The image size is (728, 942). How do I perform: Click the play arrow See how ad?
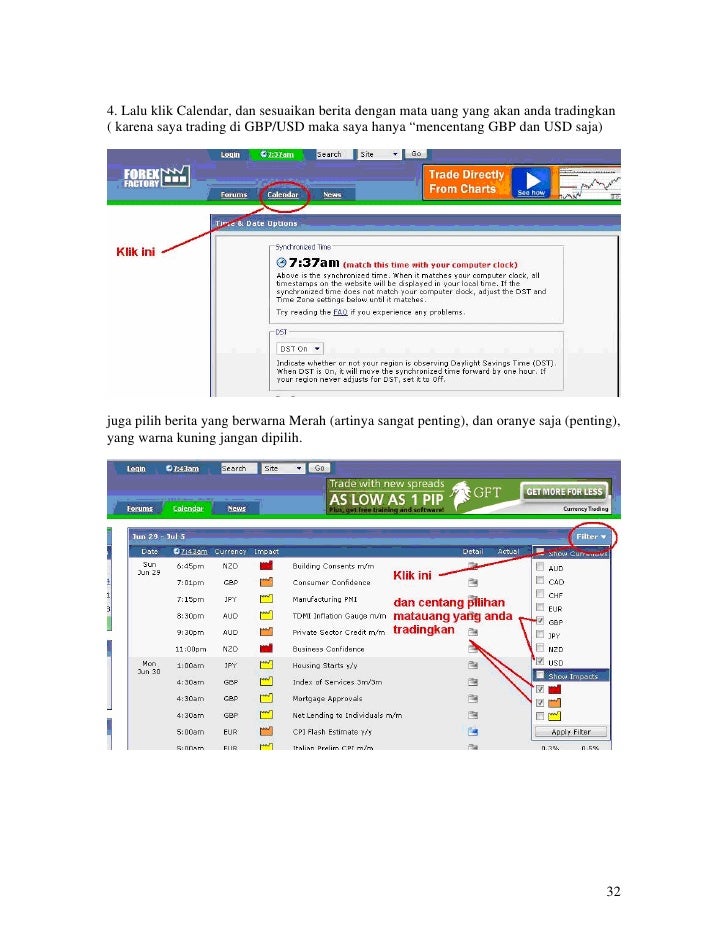531,182
